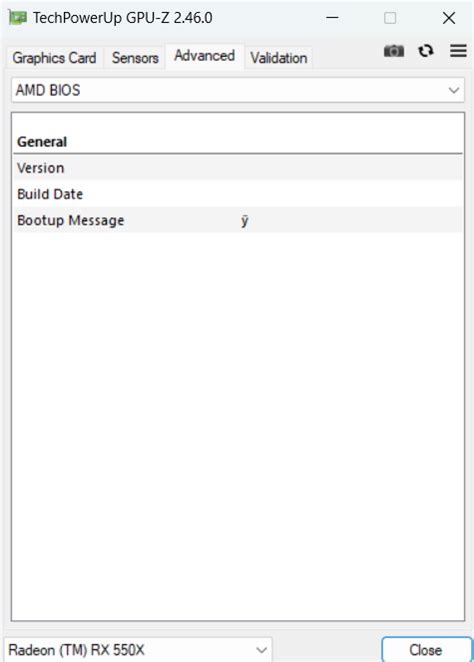
Task: Click the ÿ value beside Bootup Message
Action: pos(244,221)
